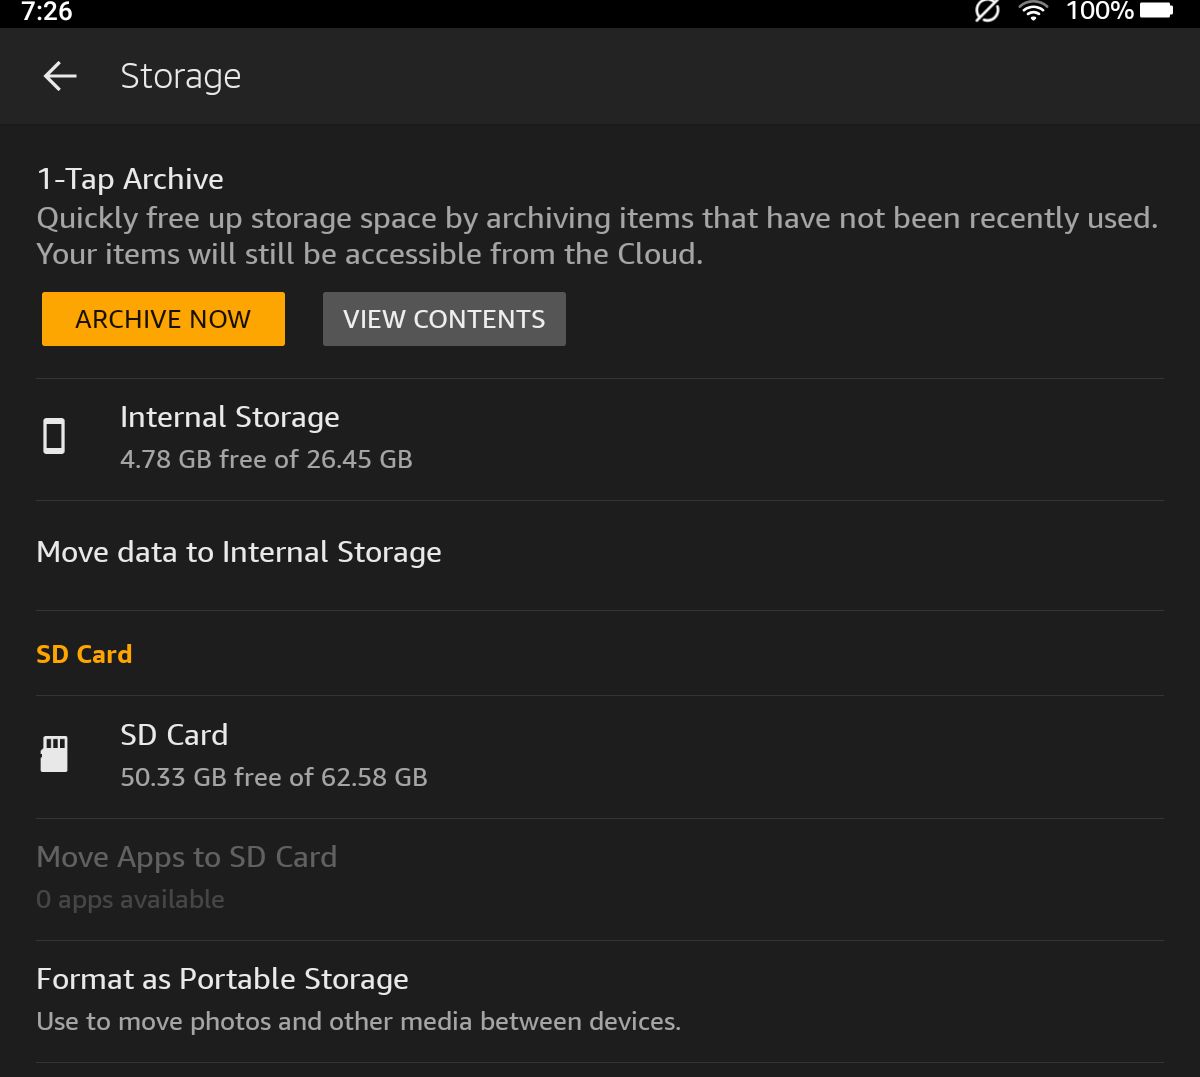
Task: Tap the 100% battery percentage text
Action: click(x=1099, y=12)
